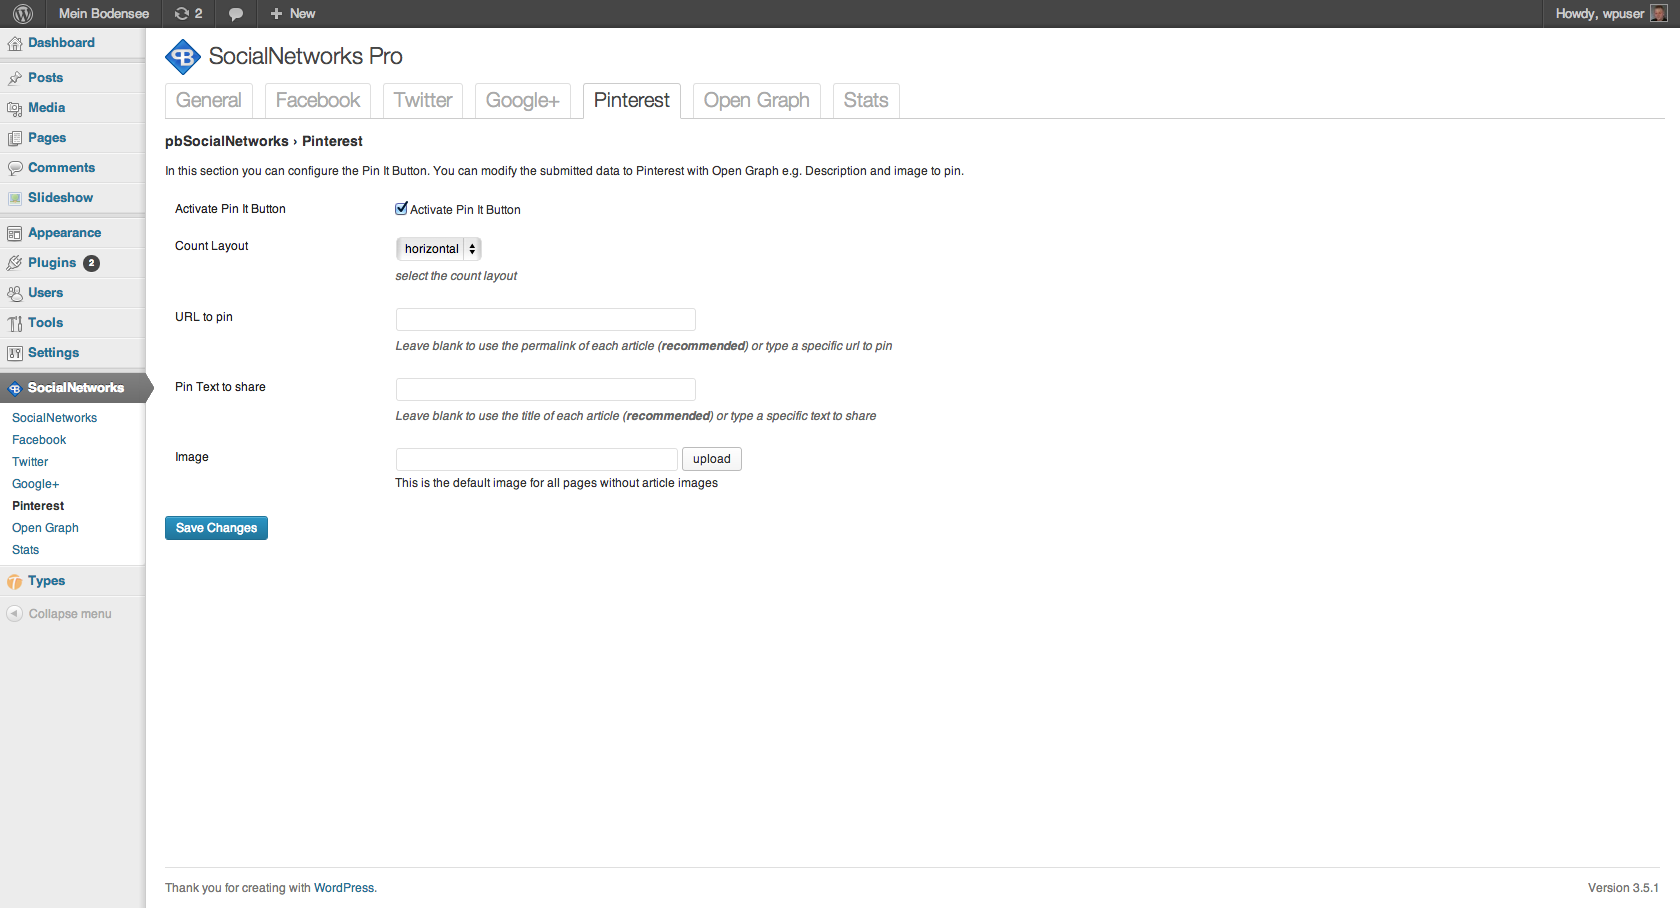
Task: Click the SocialNetworks menu icon in sidebar
Action: coord(15,388)
